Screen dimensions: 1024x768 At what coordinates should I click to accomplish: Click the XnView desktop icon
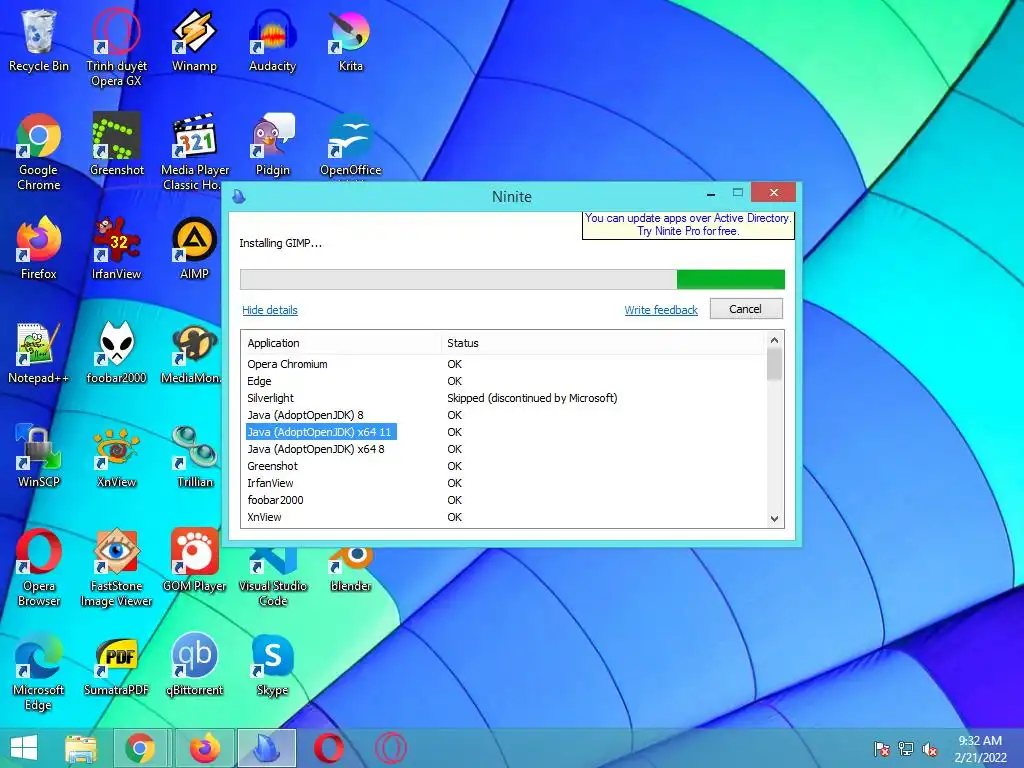pyautogui.click(x=116, y=456)
